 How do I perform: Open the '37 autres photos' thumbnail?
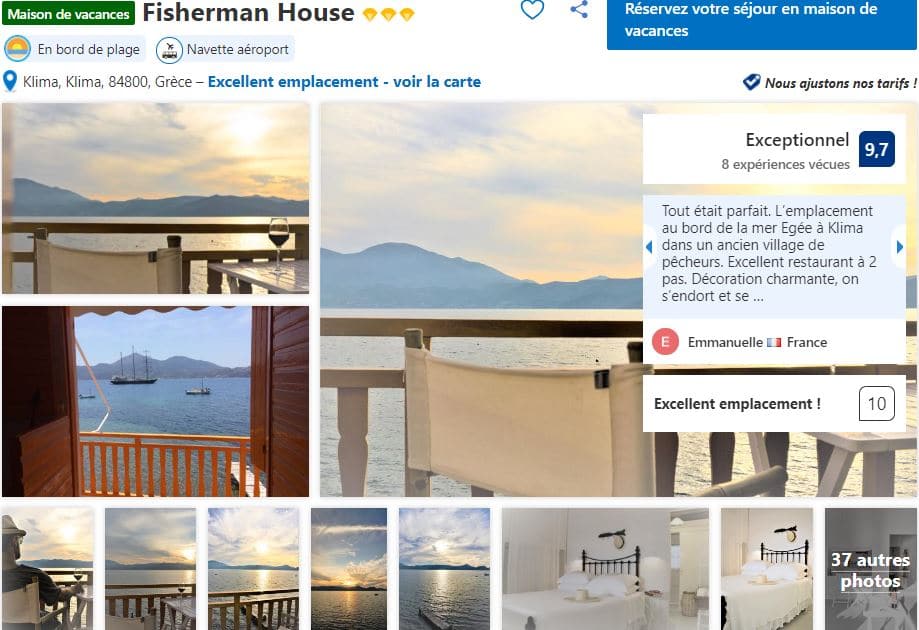tap(870, 568)
